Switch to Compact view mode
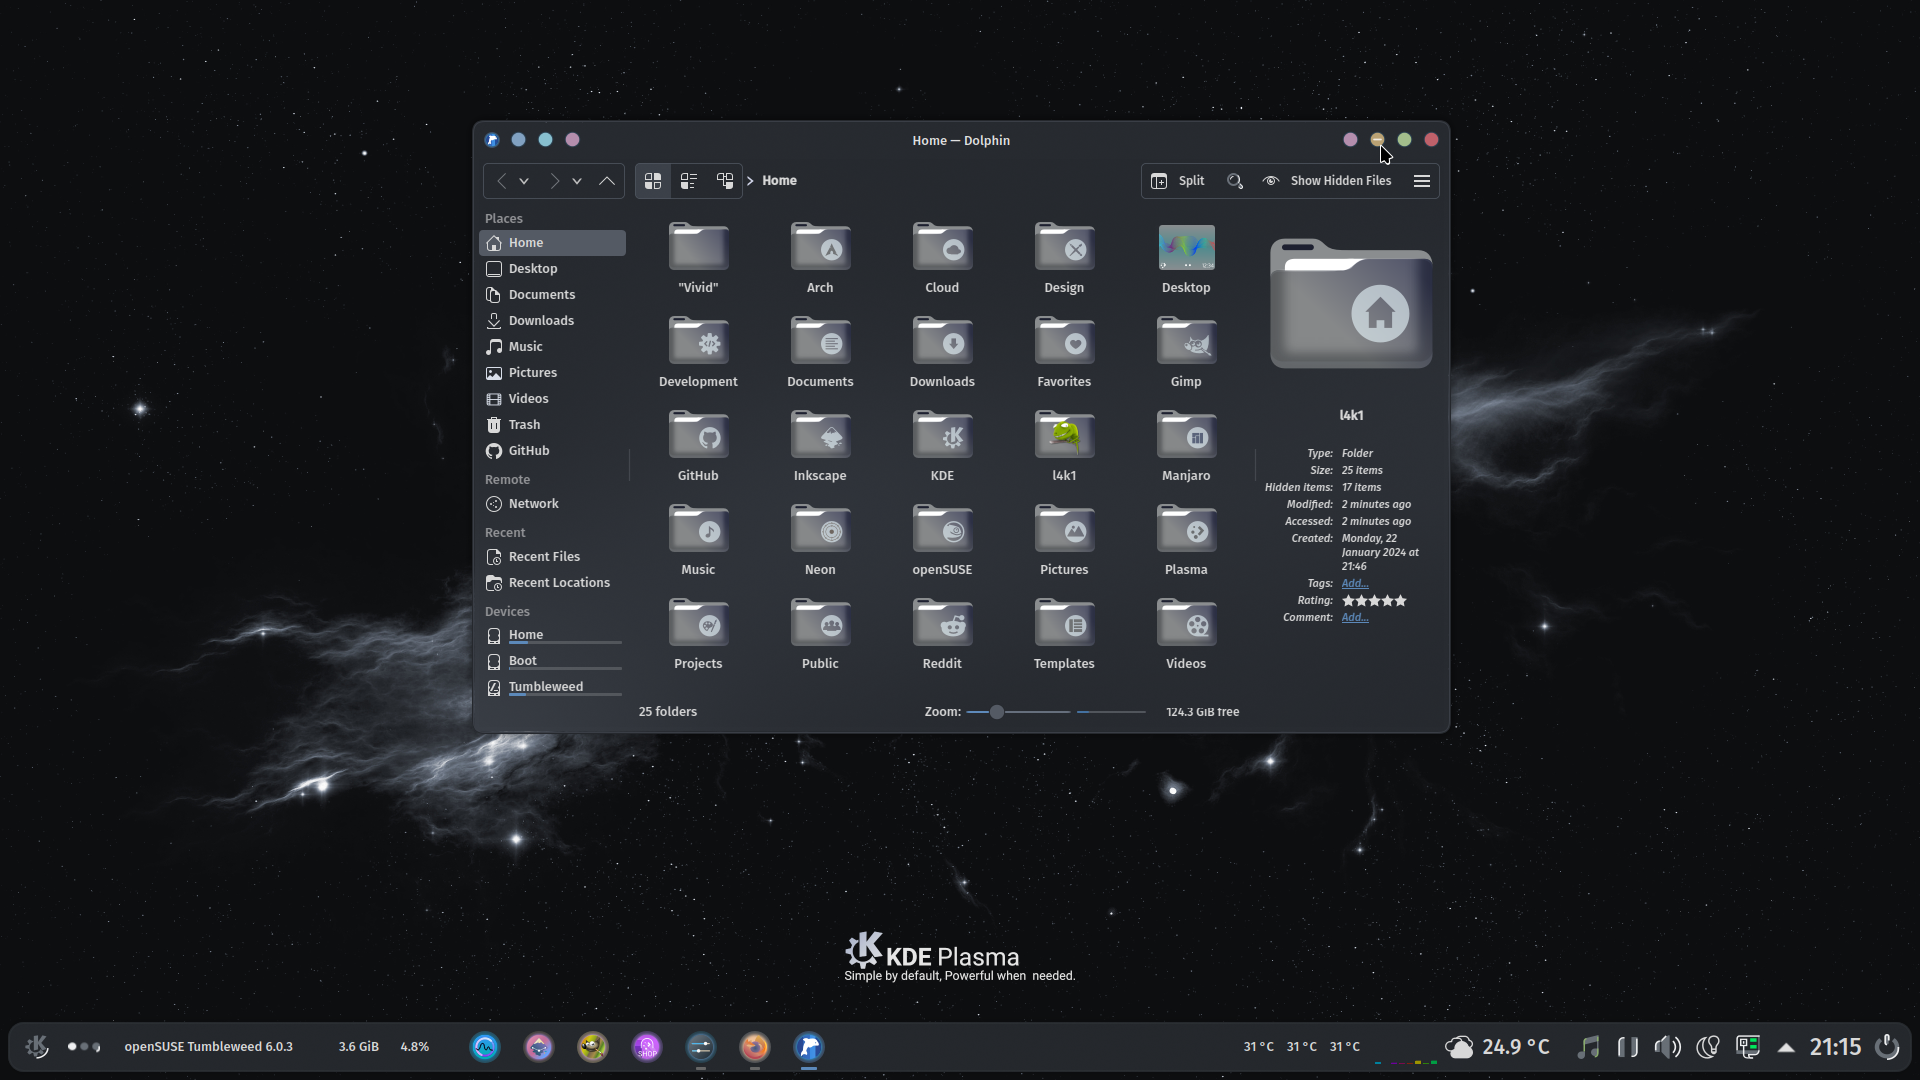Screen dimensions: 1920x1080 (689, 181)
